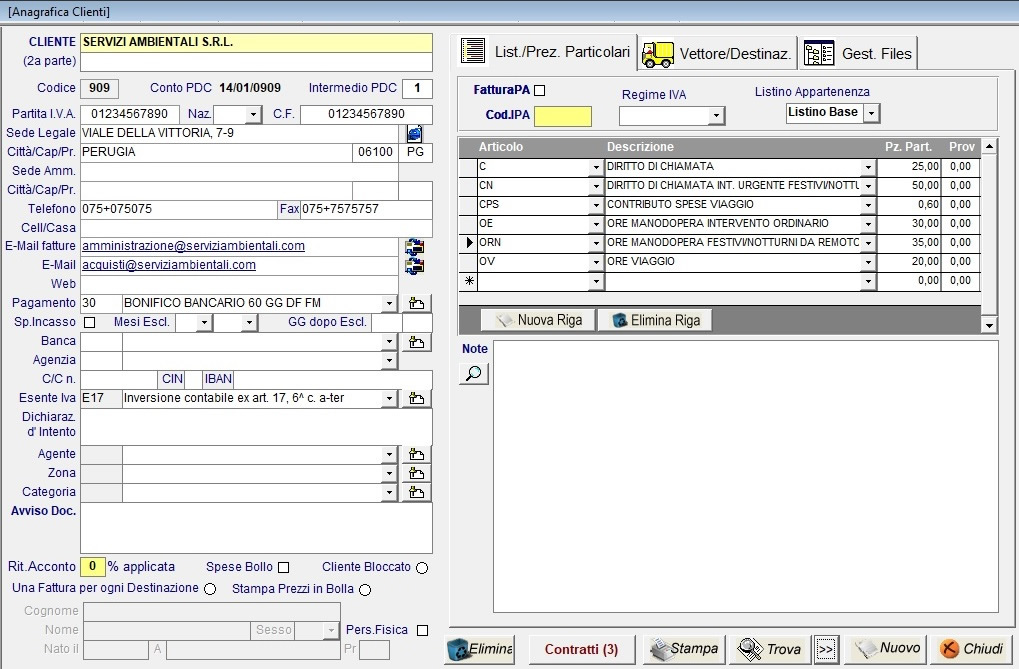
Task: Open ORE VIAGGIO description dropdown
Action: [x=868, y=262]
